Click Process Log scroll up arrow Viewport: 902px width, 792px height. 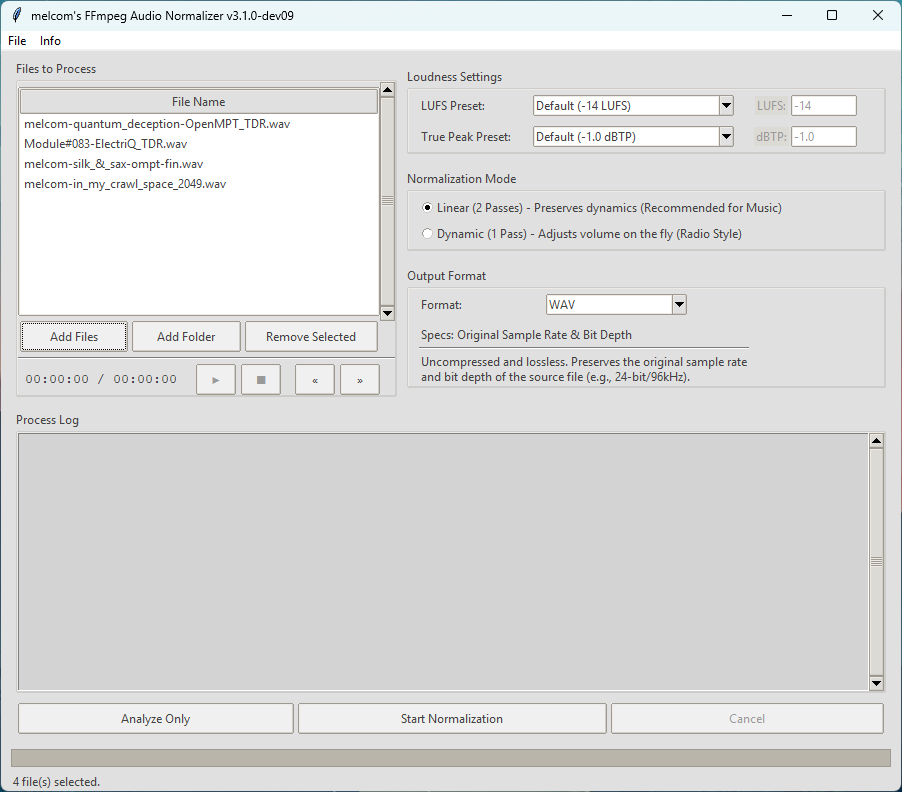(x=876, y=441)
